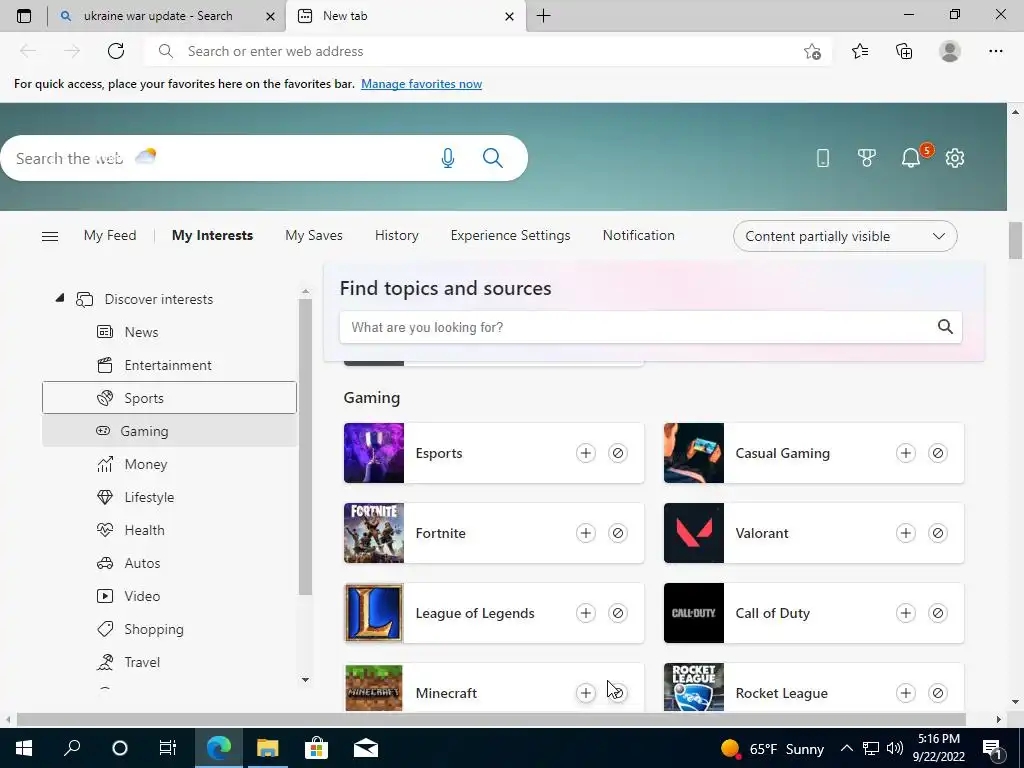Block the League of Legends topic
Image resolution: width=1024 pixels, height=768 pixels.
[x=618, y=613]
